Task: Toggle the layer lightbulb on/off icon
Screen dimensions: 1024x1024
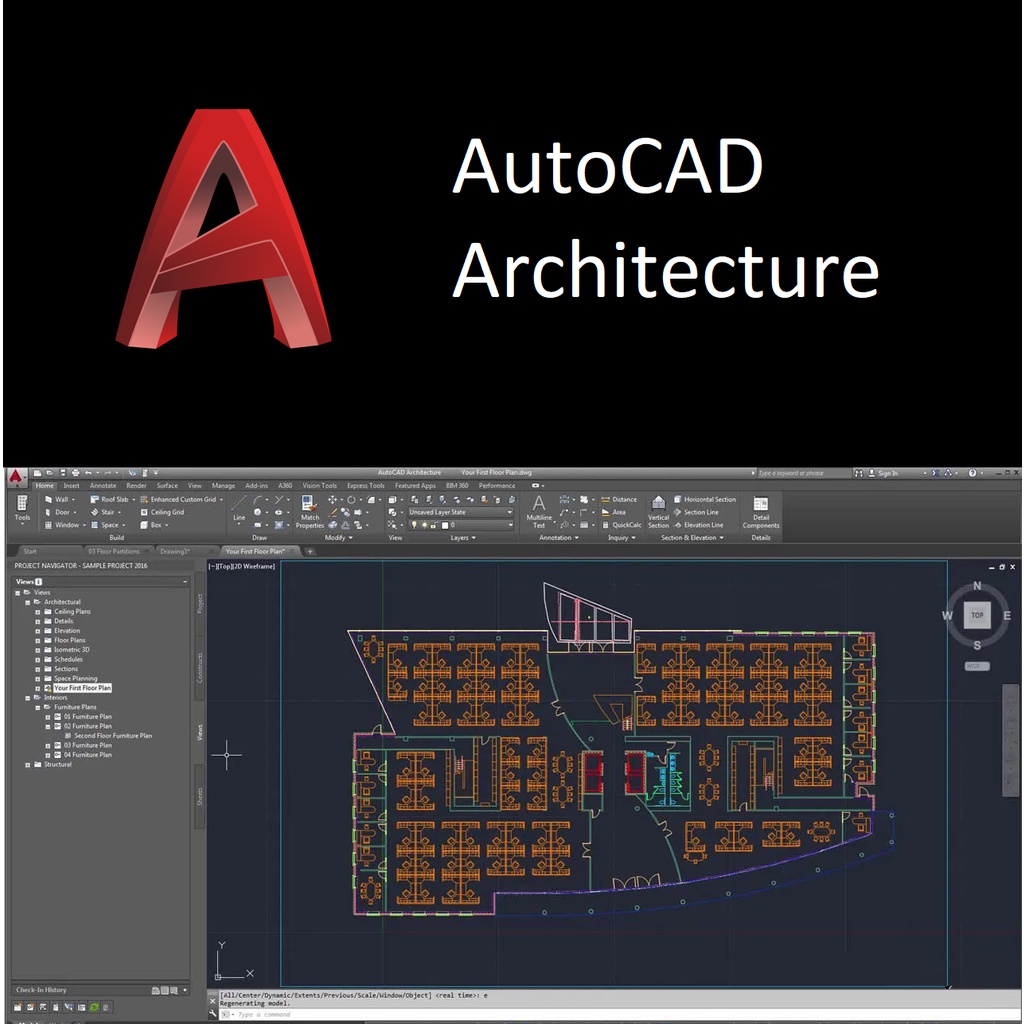Action: point(415,525)
